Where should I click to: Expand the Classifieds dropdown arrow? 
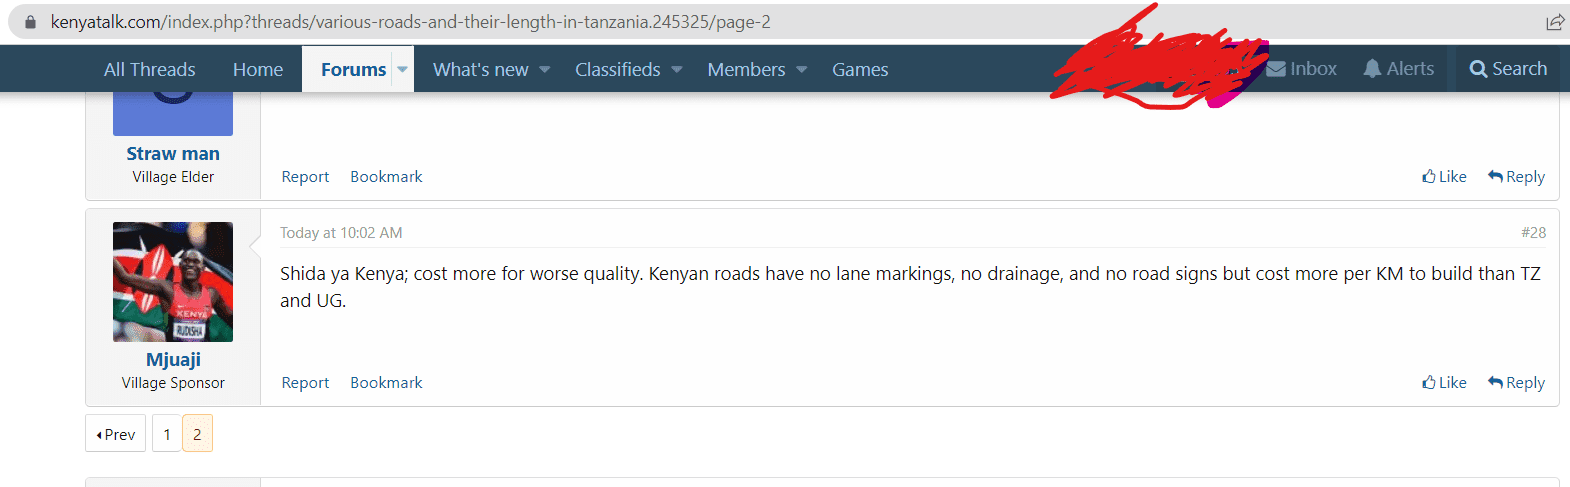coord(677,70)
